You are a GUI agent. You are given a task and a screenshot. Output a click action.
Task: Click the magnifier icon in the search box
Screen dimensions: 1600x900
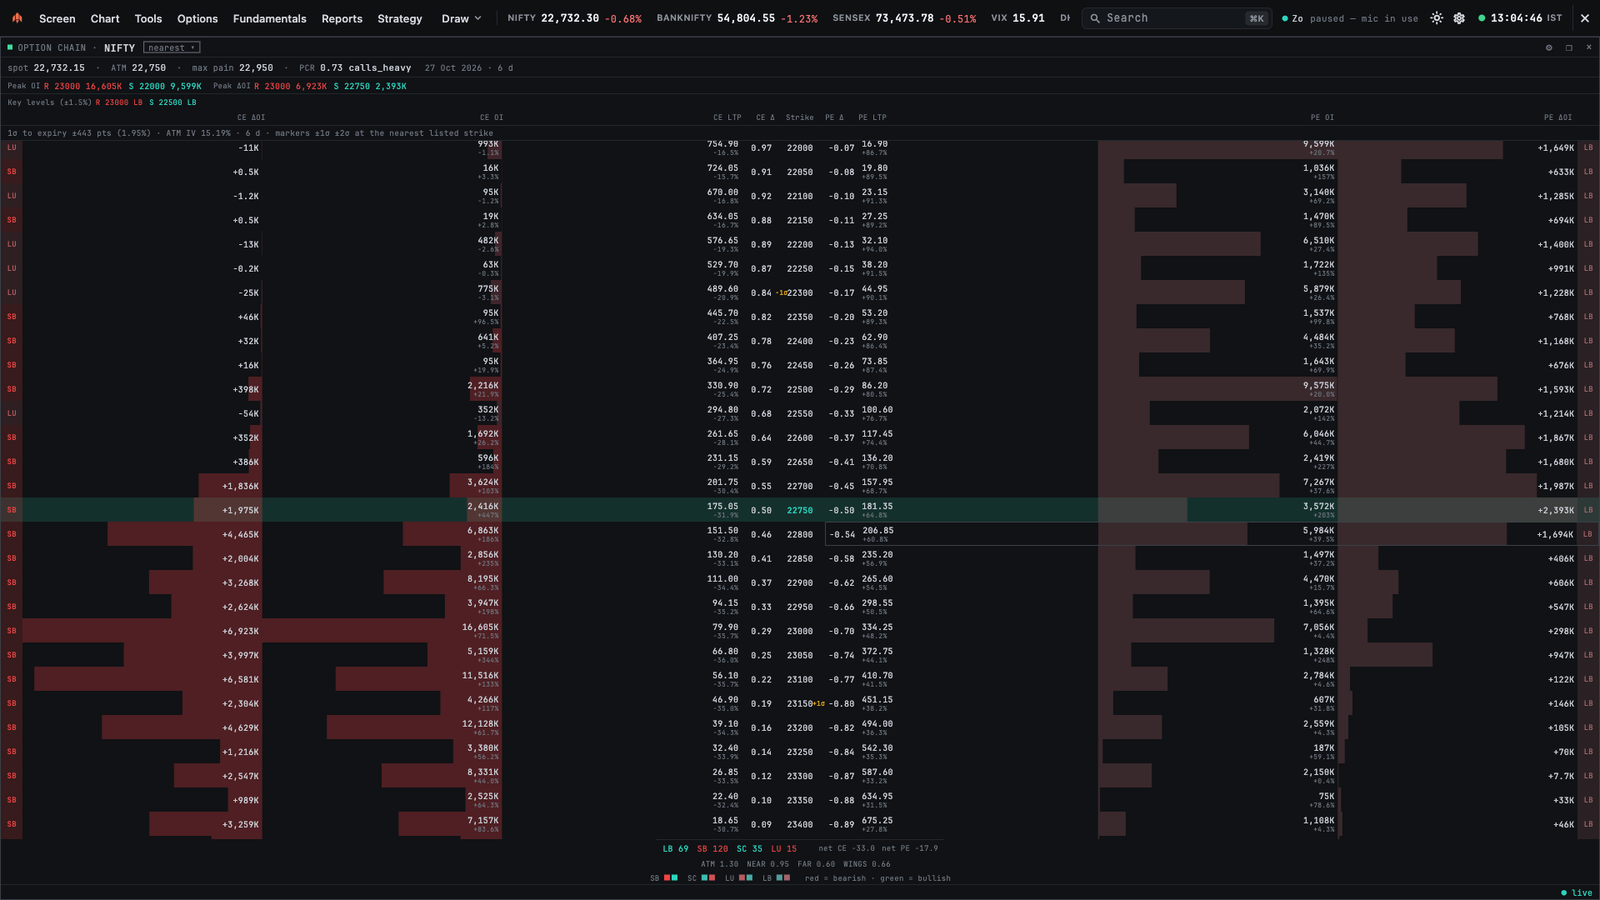pos(1095,18)
